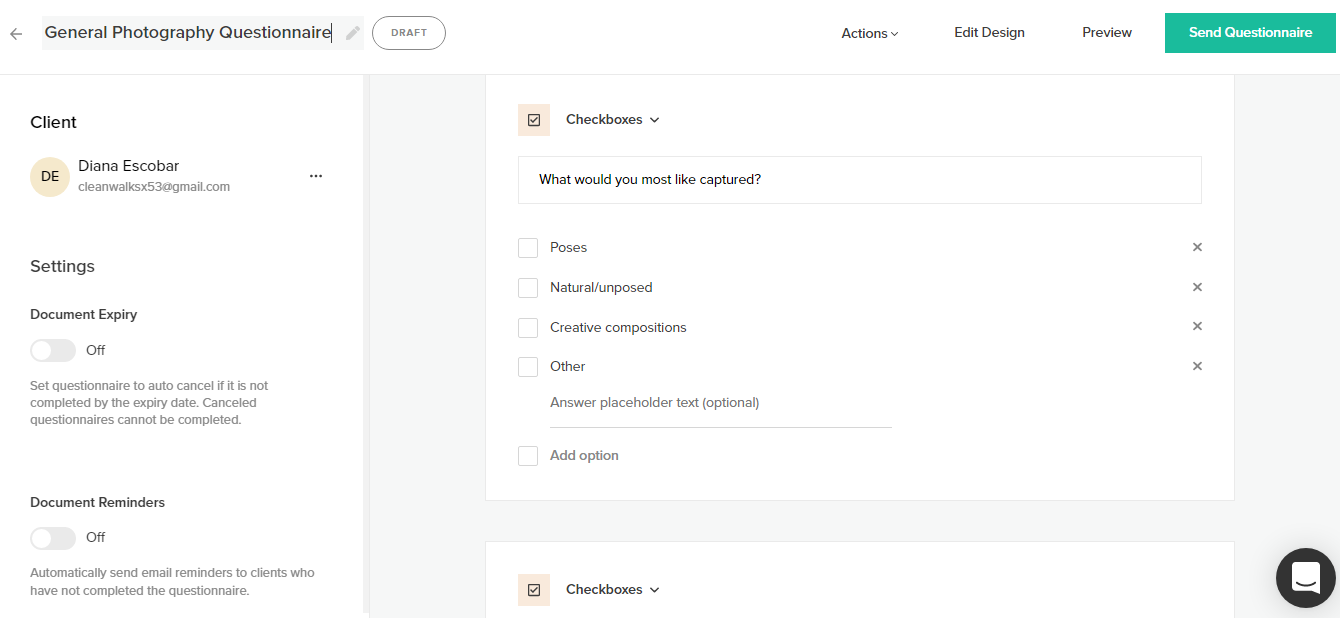Open Edit Design
This screenshot has width=1340, height=618.
(989, 33)
